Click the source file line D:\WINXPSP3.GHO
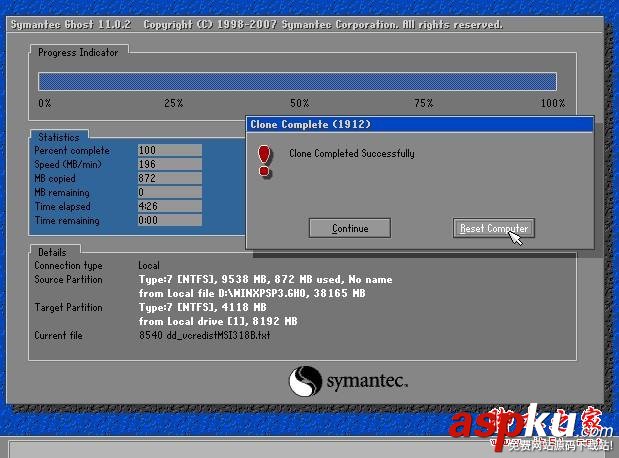This screenshot has width=619, height=458. click(x=252, y=293)
